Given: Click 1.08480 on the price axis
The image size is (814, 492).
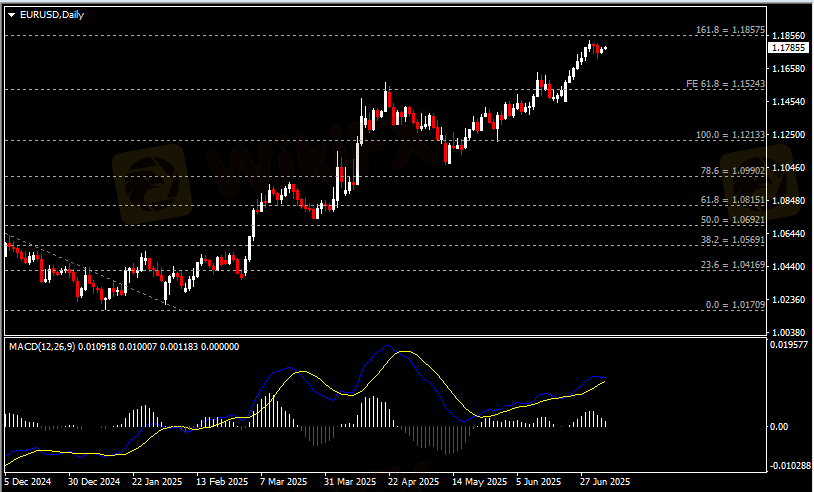Looking at the screenshot, I should coord(789,200).
